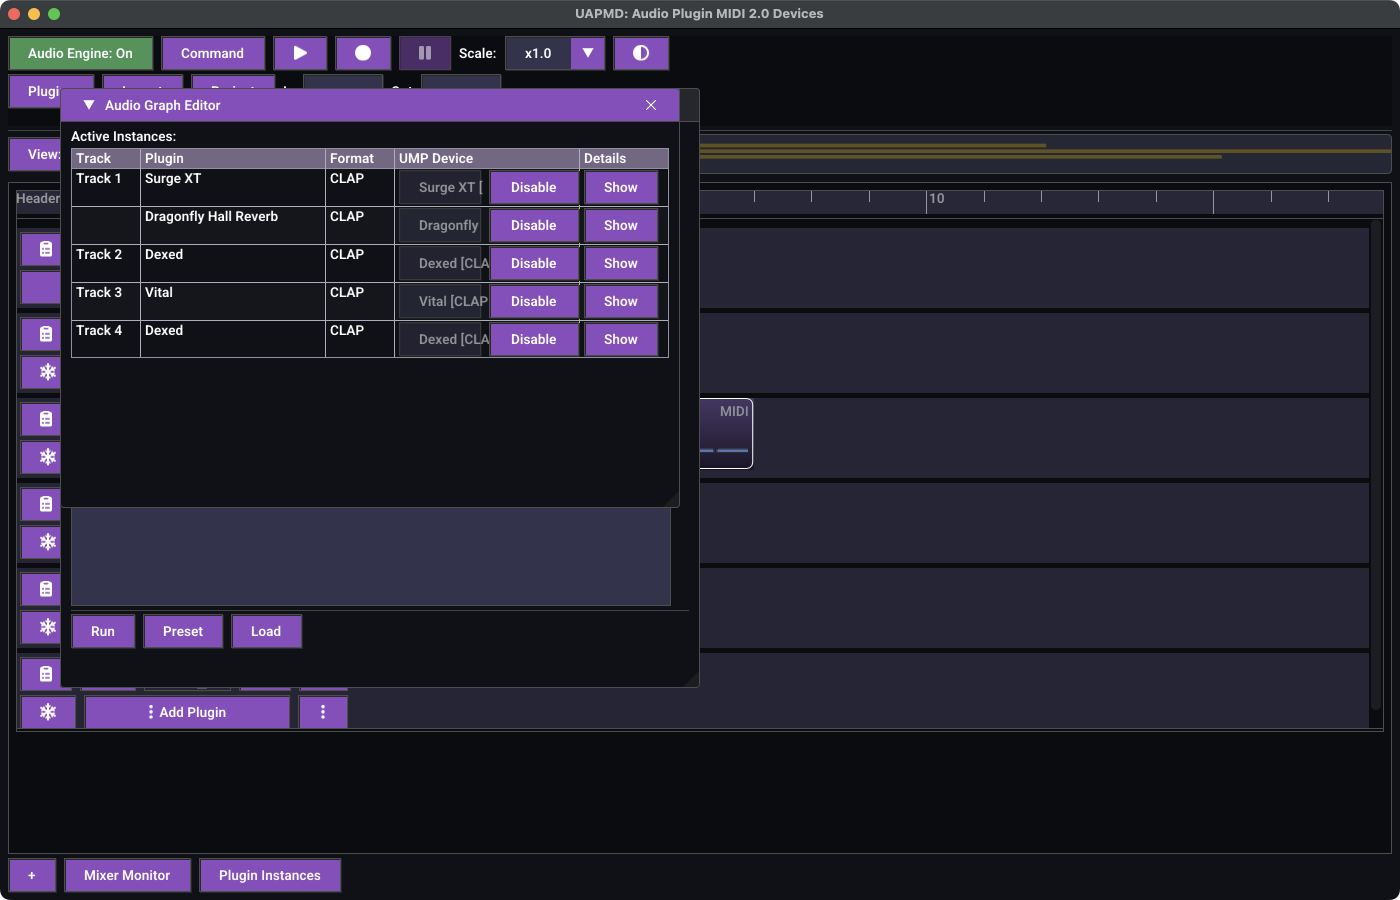Show details for Vital
This screenshot has height=900, width=1400.
pos(621,301)
